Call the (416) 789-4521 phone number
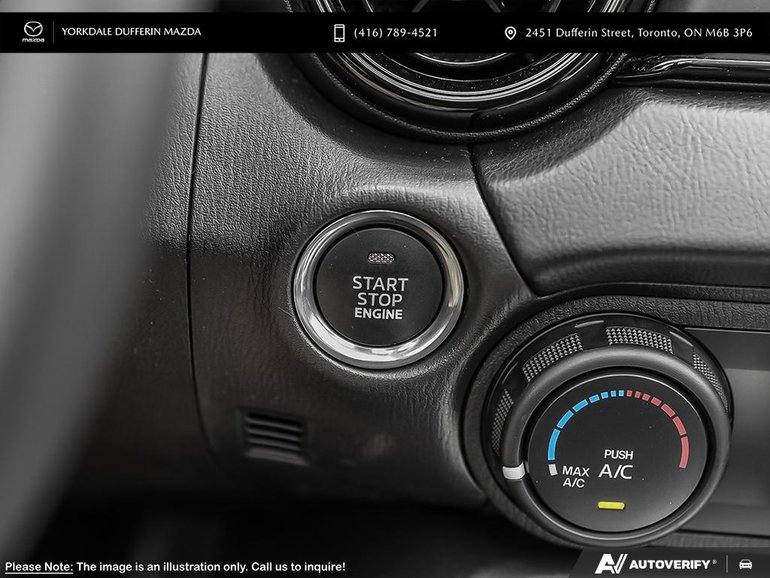The width and height of the screenshot is (770, 578). point(396,33)
